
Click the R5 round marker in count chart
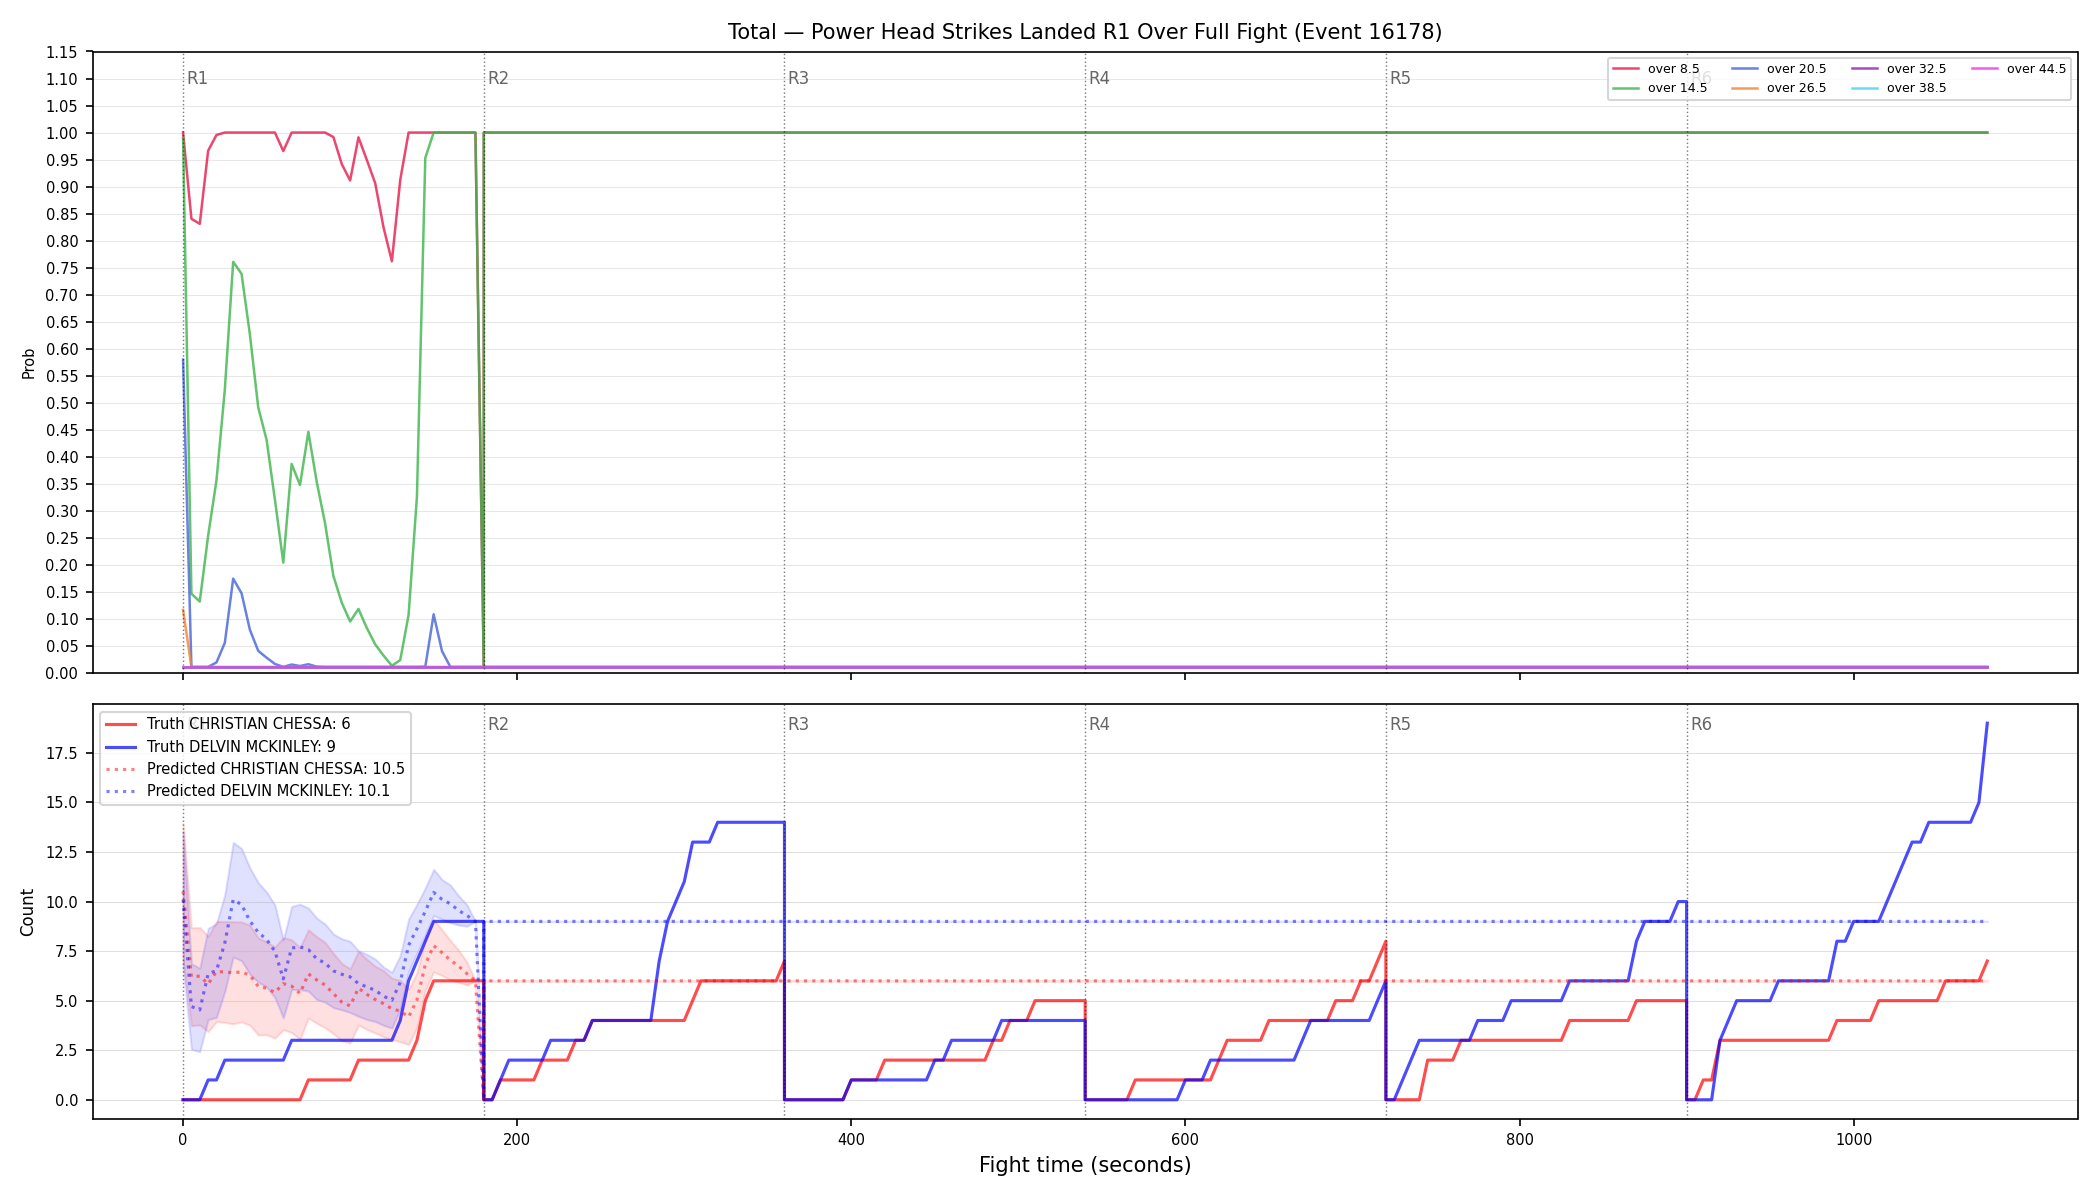pyautogui.click(x=1400, y=724)
